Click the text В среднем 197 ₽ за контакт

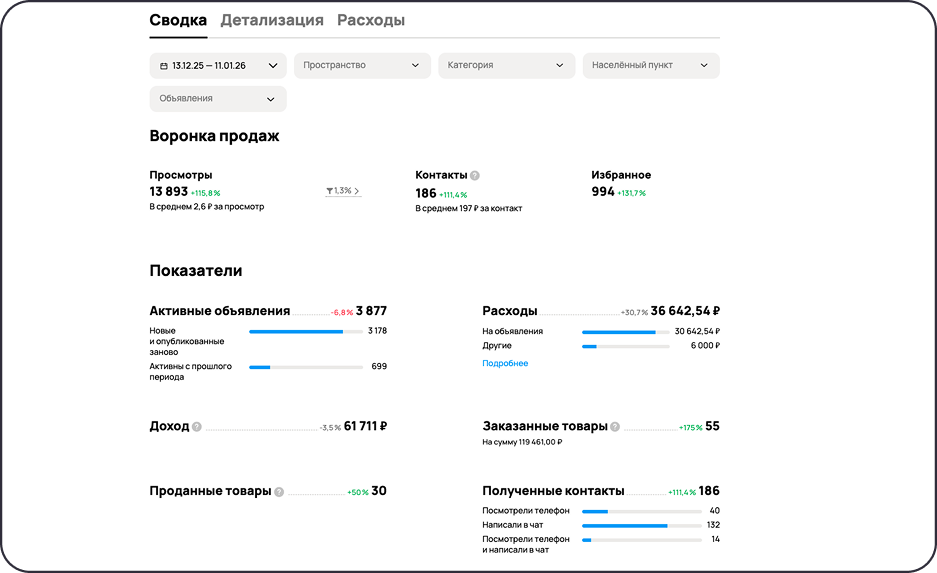468,209
